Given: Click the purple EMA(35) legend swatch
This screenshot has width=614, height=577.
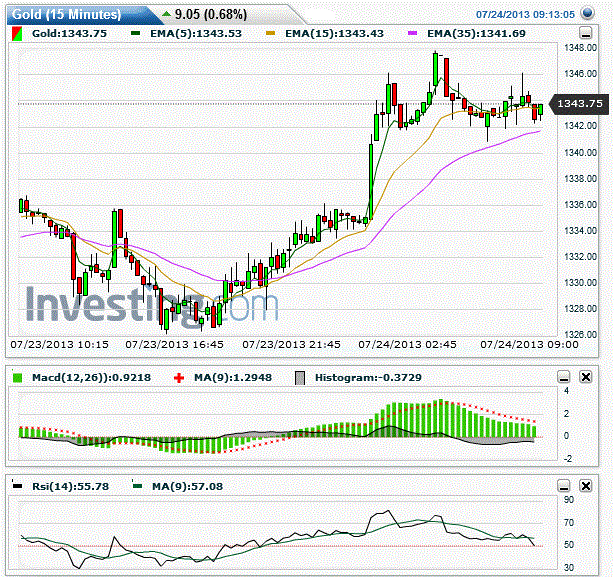Looking at the screenshot, I should click(413, 34).
